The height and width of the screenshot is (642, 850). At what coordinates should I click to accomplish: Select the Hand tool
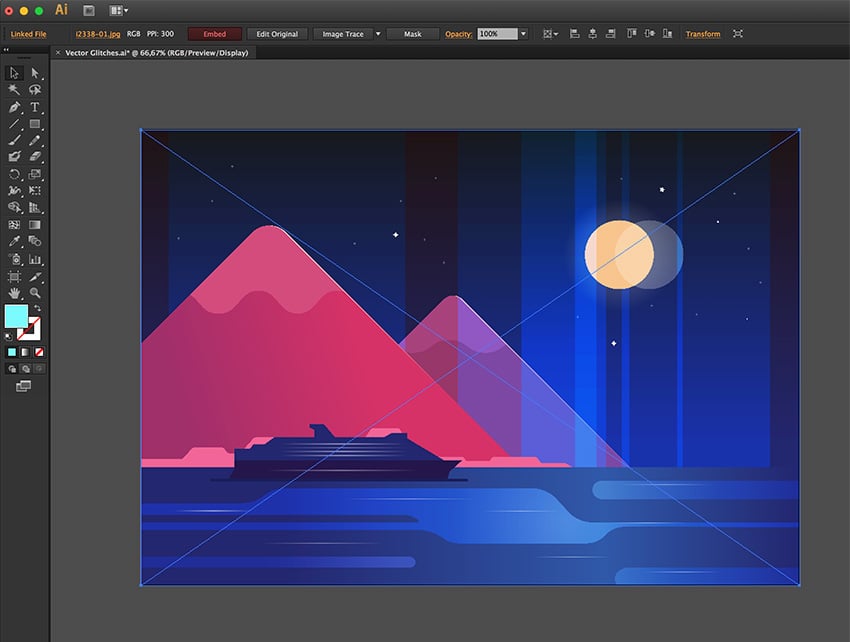[14, 292]
